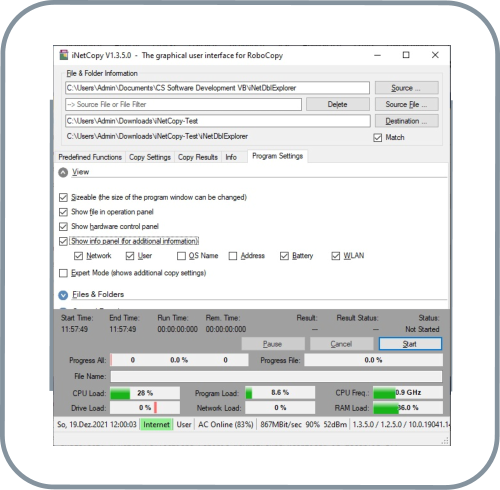
Task: Toggle Show hardware control panel checkbox
Action: click(63, 227)
